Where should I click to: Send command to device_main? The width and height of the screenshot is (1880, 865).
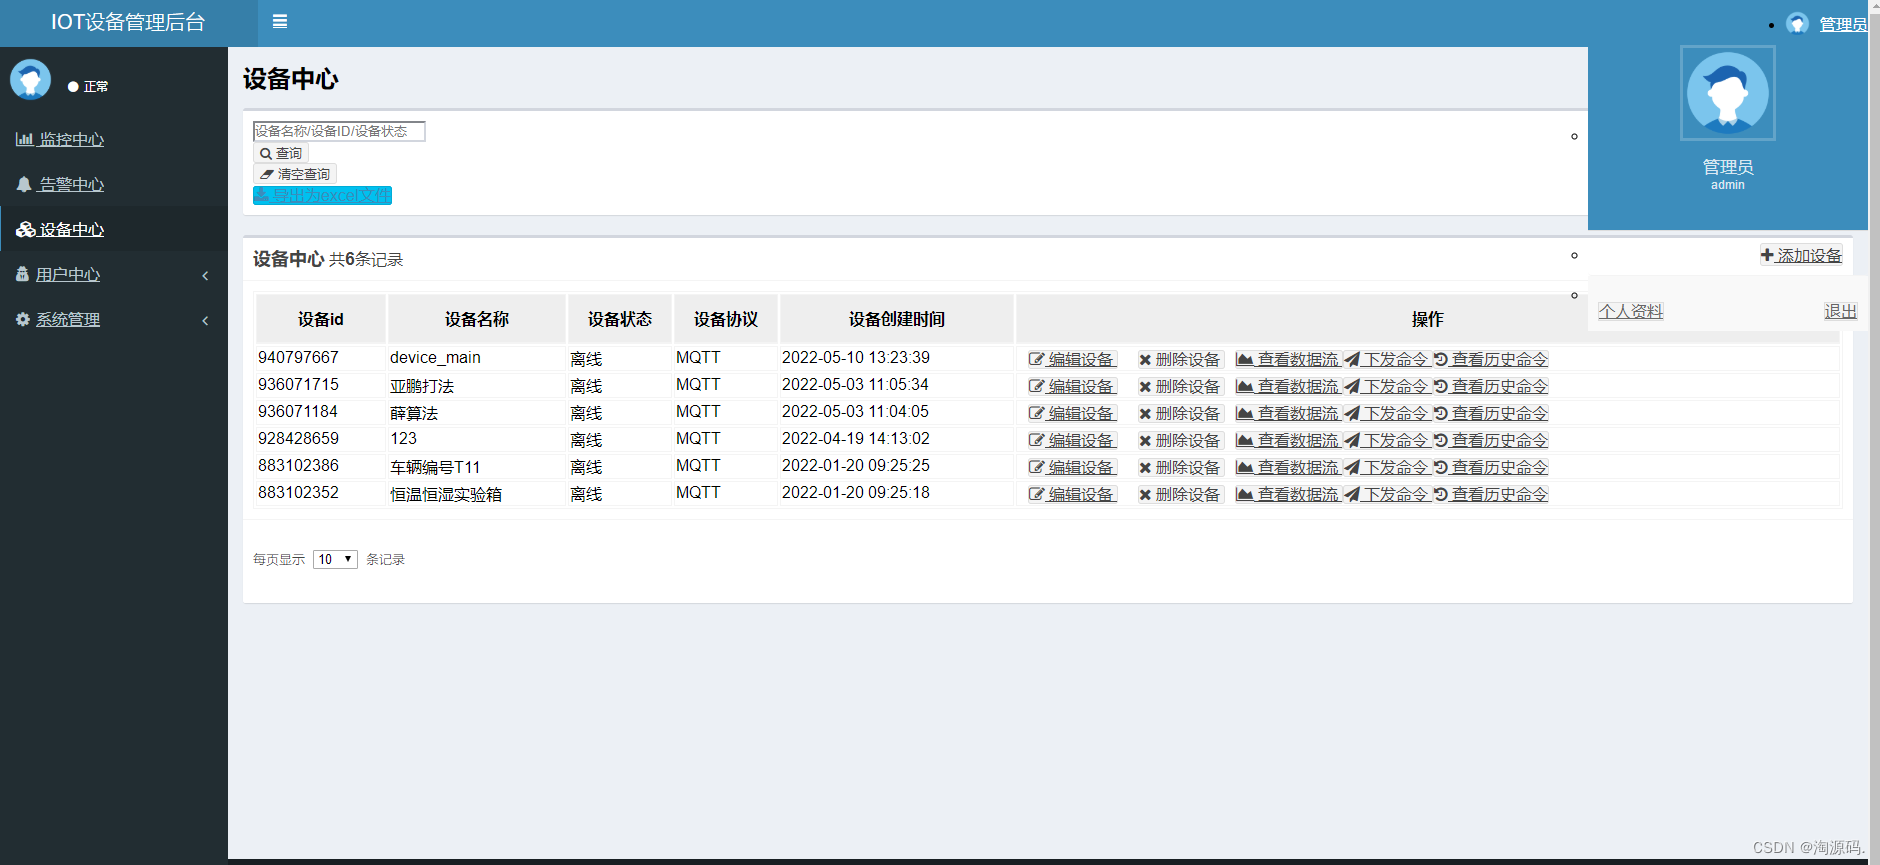pyautogui.click(x=1387, y=359)
